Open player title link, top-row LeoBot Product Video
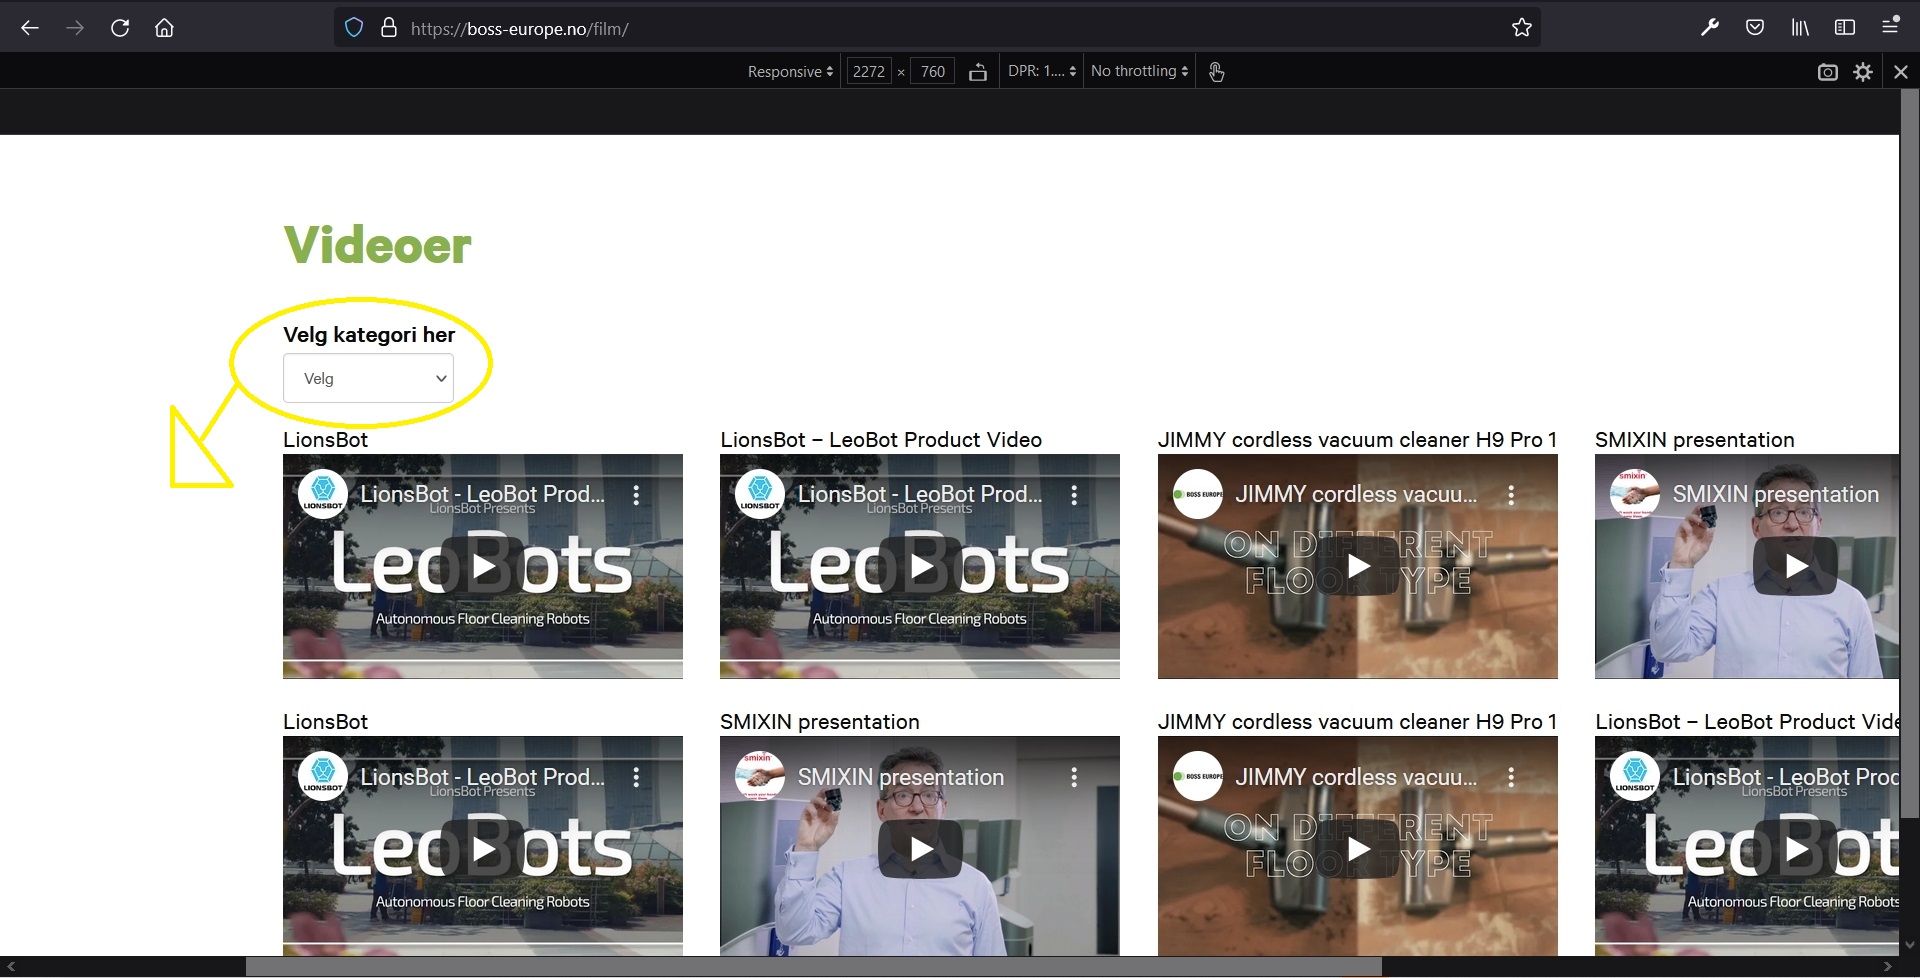Viewport: 1920px width, 978px height. pyautogui.click(x=920, y=494)
